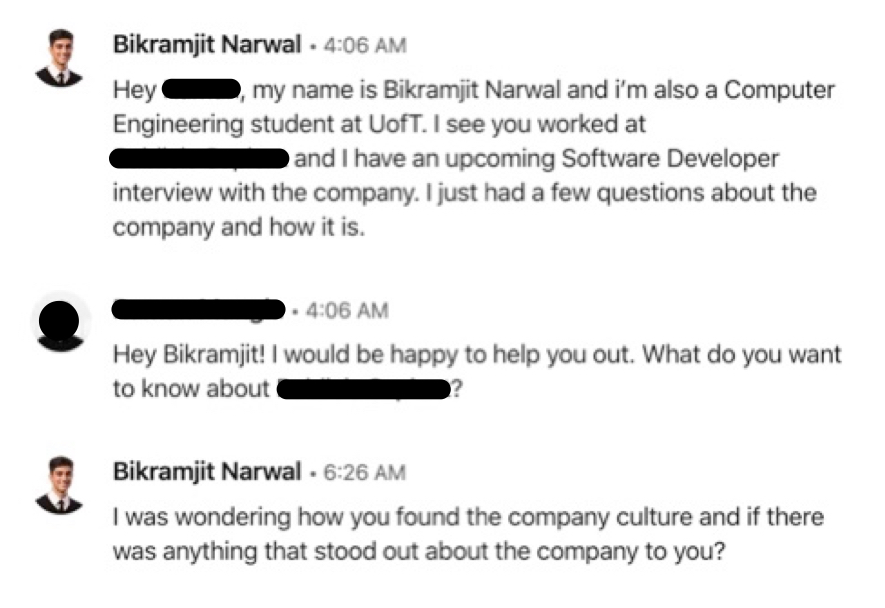Click the blacked-out avatar of the second sender
Viewport: 885px width, 608px height.
click(x=59, y=322)
